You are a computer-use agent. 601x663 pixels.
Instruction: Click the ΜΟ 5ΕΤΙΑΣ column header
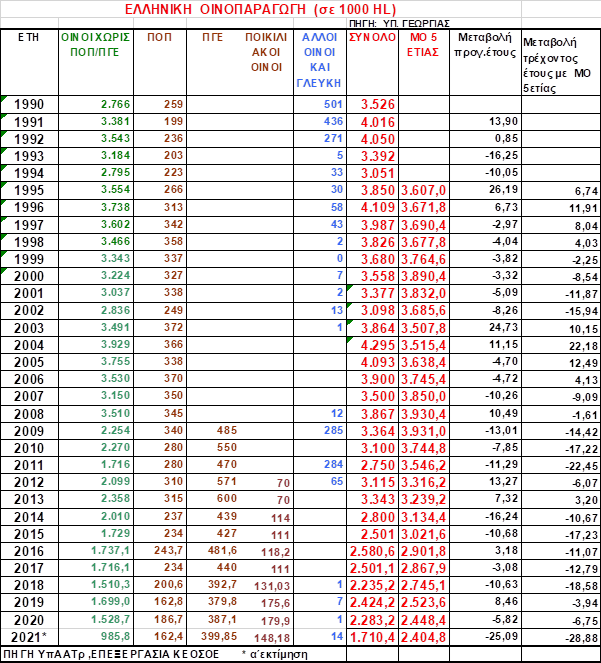pos(425,44)
